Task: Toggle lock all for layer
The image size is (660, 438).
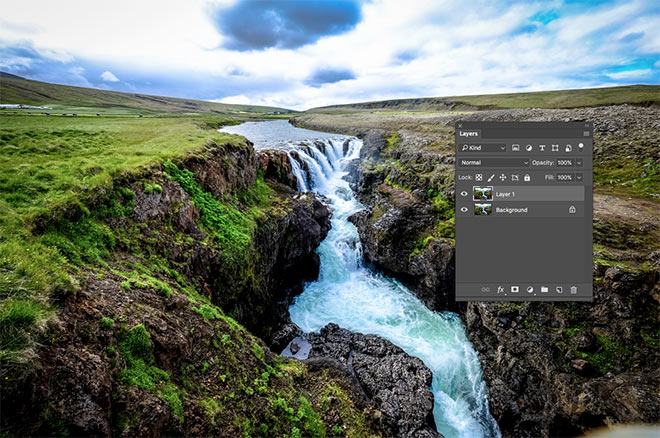Action: 527,178
